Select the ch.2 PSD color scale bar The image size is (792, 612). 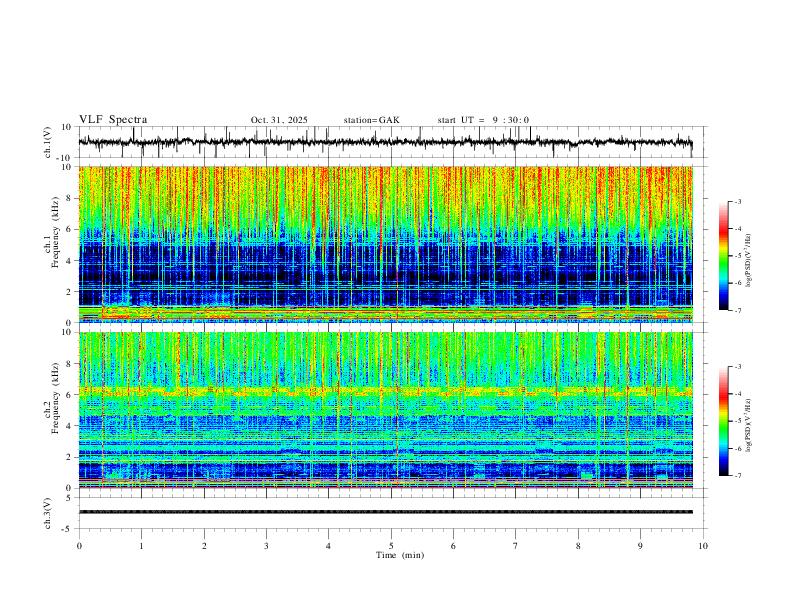[724, 421]
